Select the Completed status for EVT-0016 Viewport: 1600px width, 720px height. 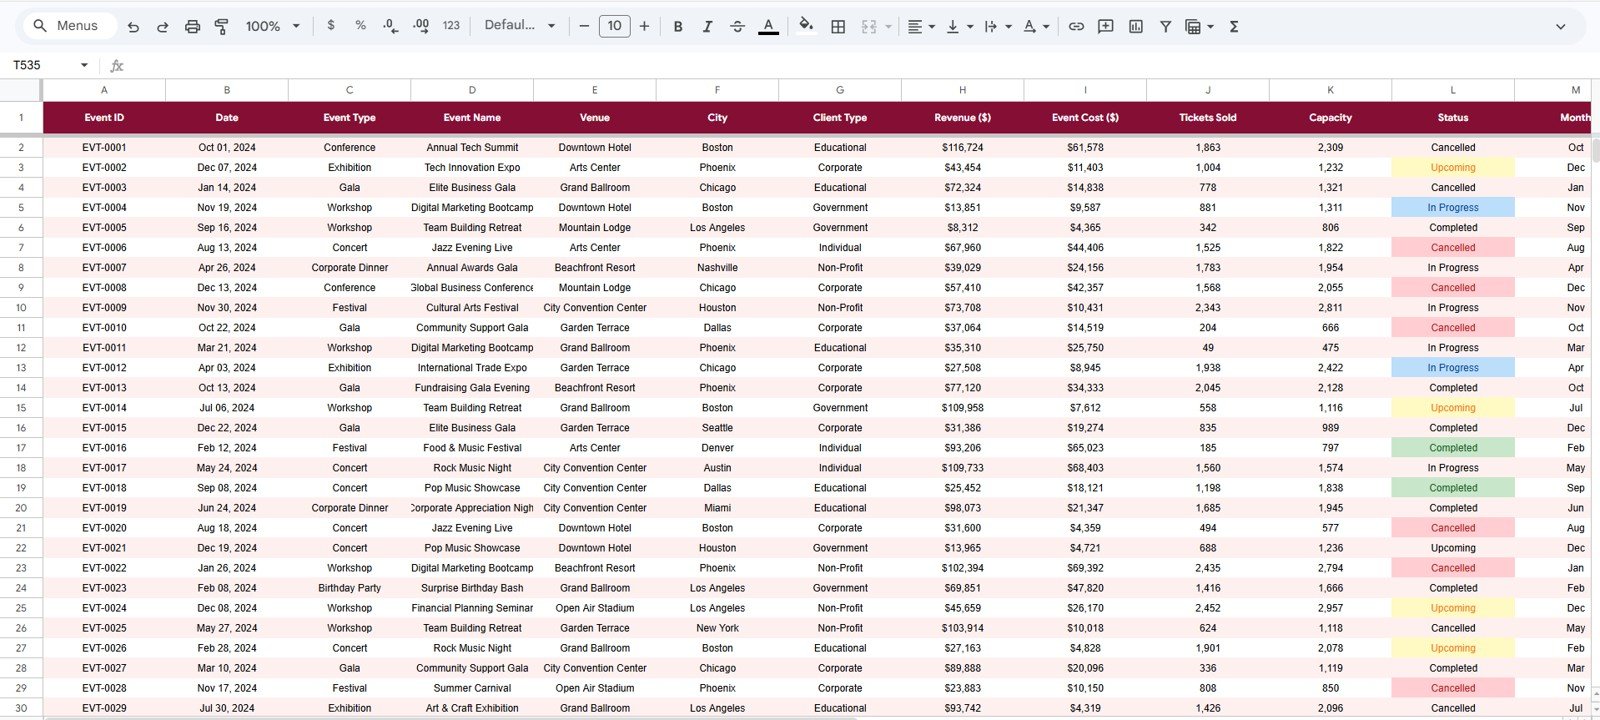[x=1453, y=448]
